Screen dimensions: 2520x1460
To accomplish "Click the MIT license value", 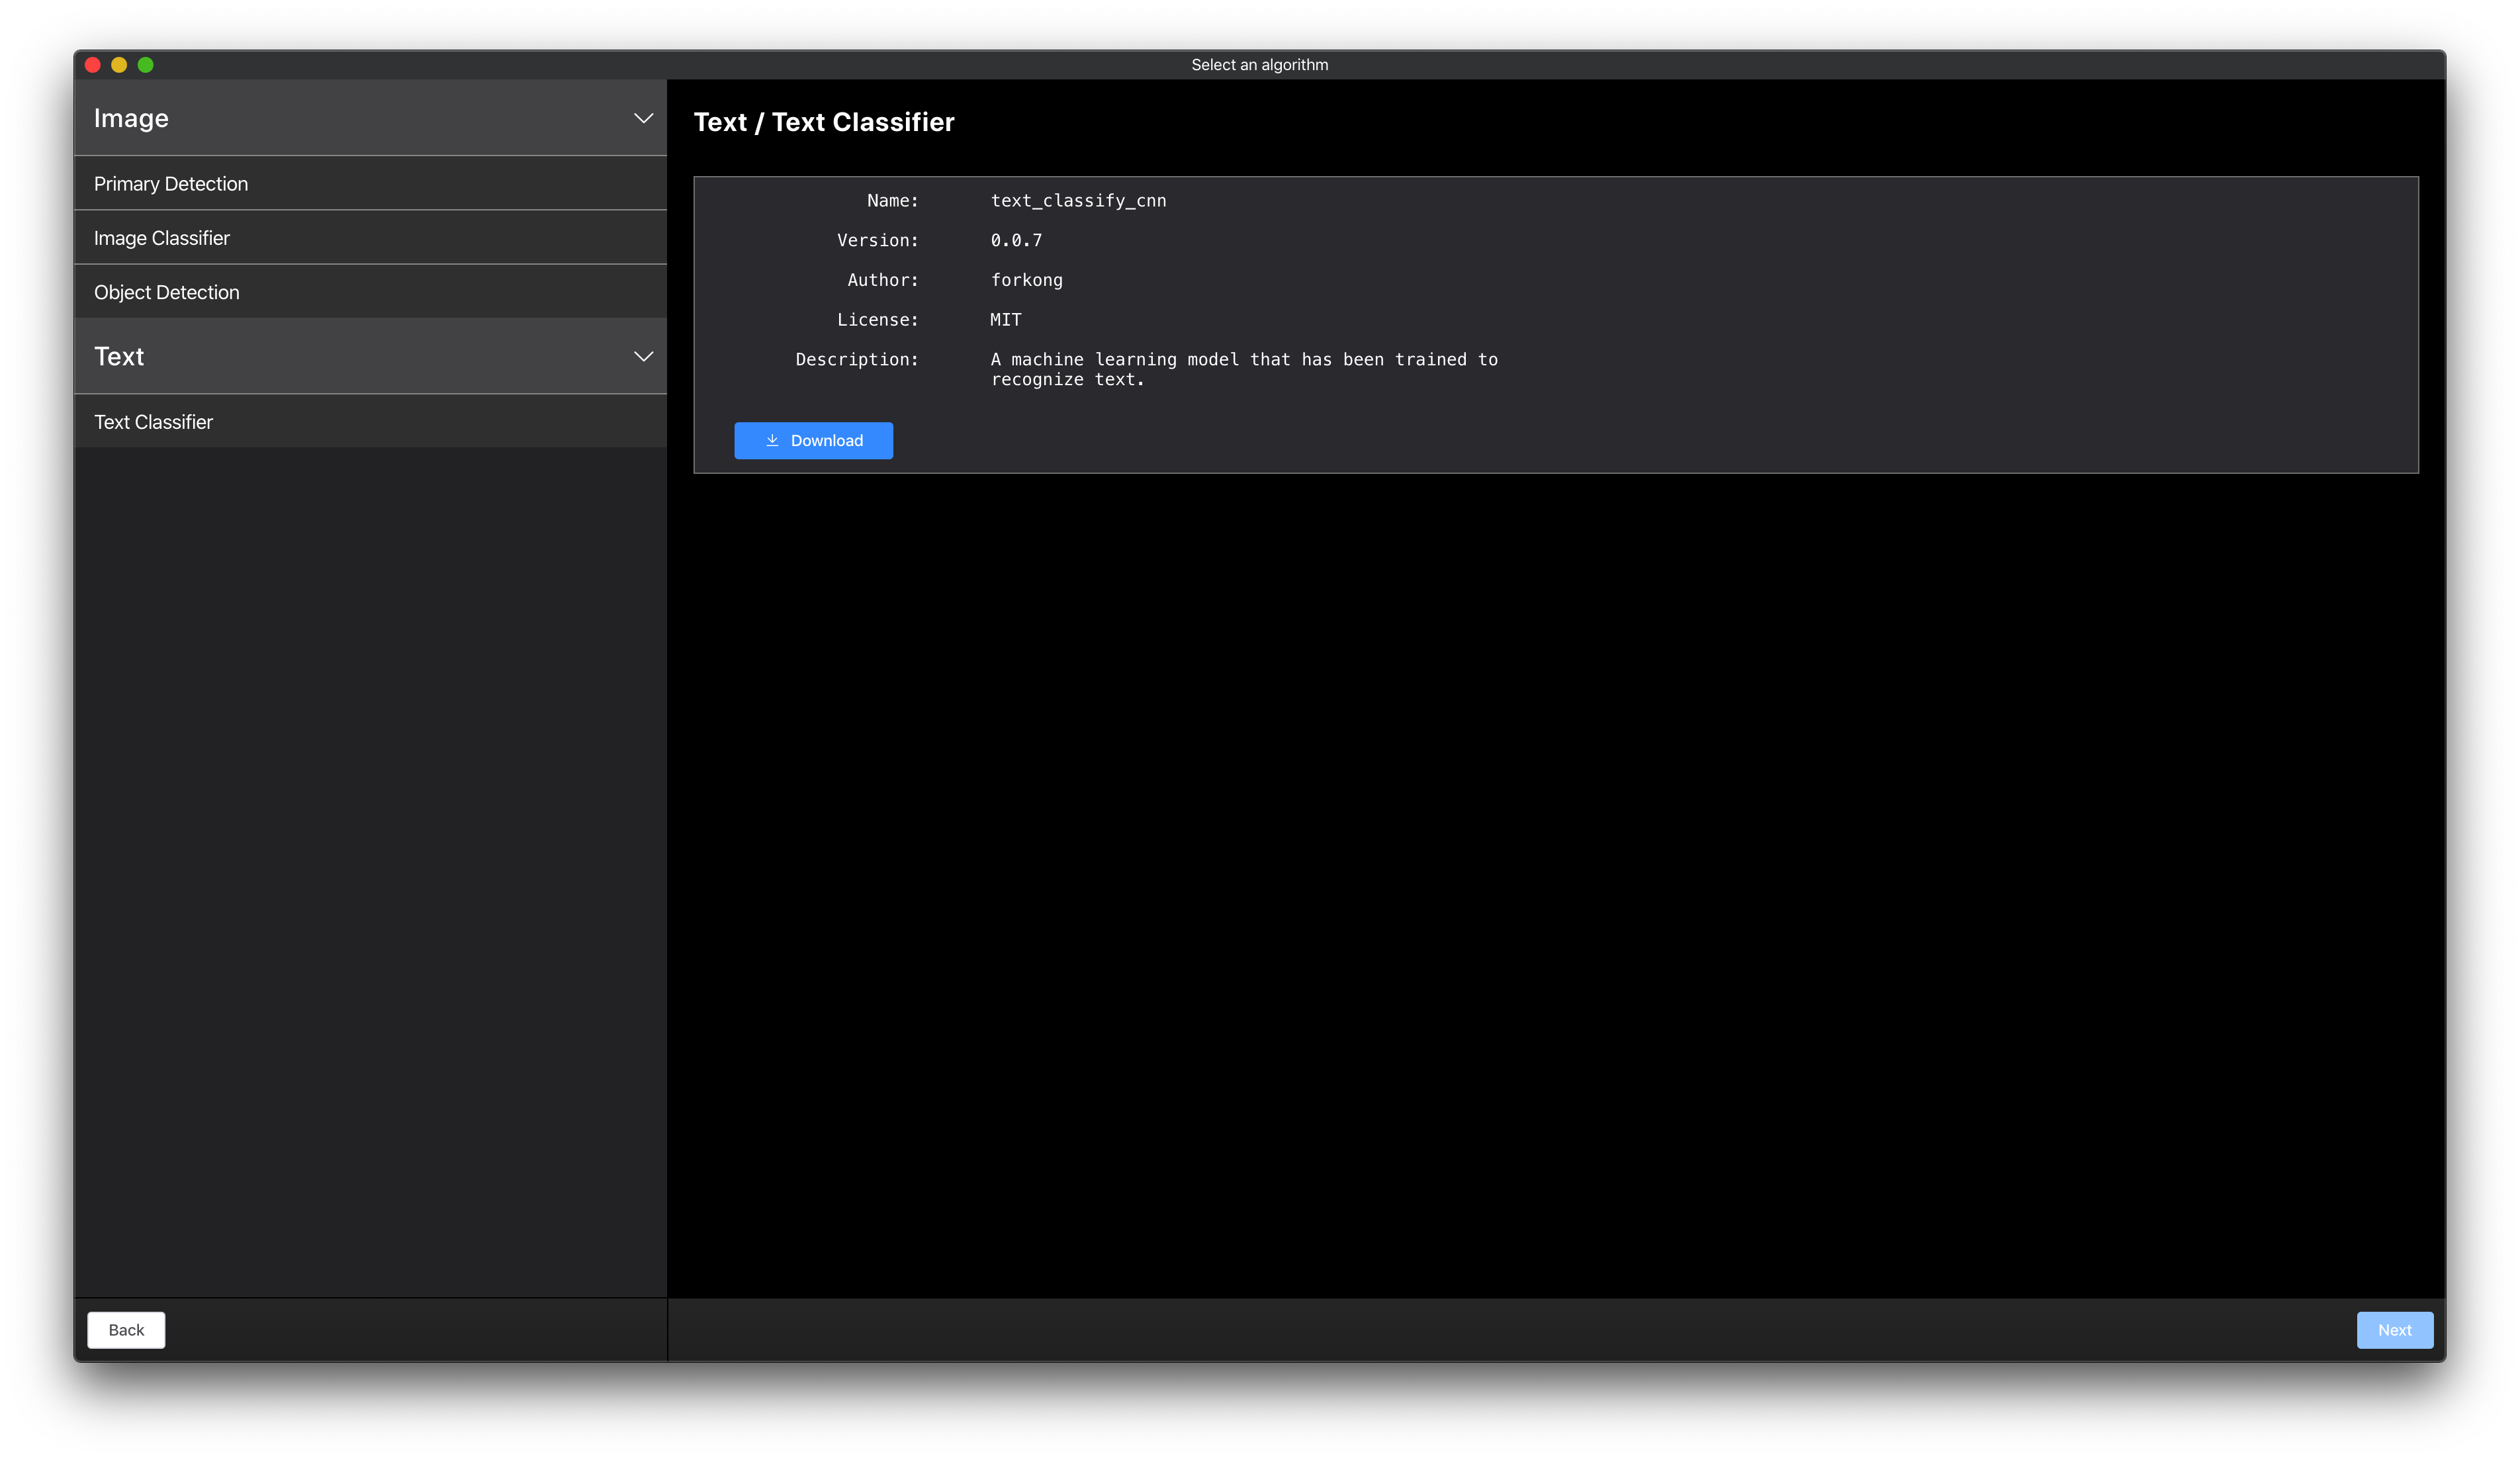I will click(x=1005, y=320).
